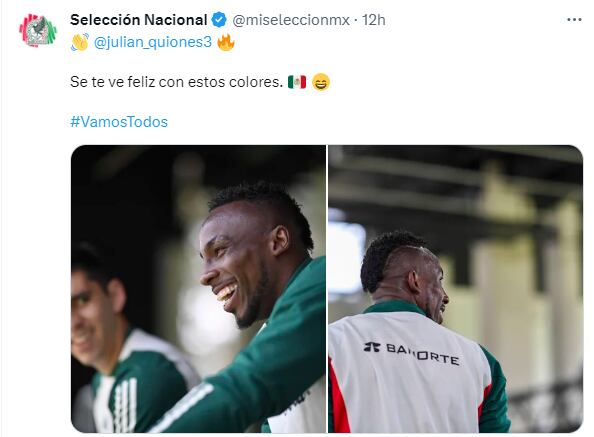Open the three-dot more options menu
Screen dimensions: 594x437
click(x=574, y=20)
